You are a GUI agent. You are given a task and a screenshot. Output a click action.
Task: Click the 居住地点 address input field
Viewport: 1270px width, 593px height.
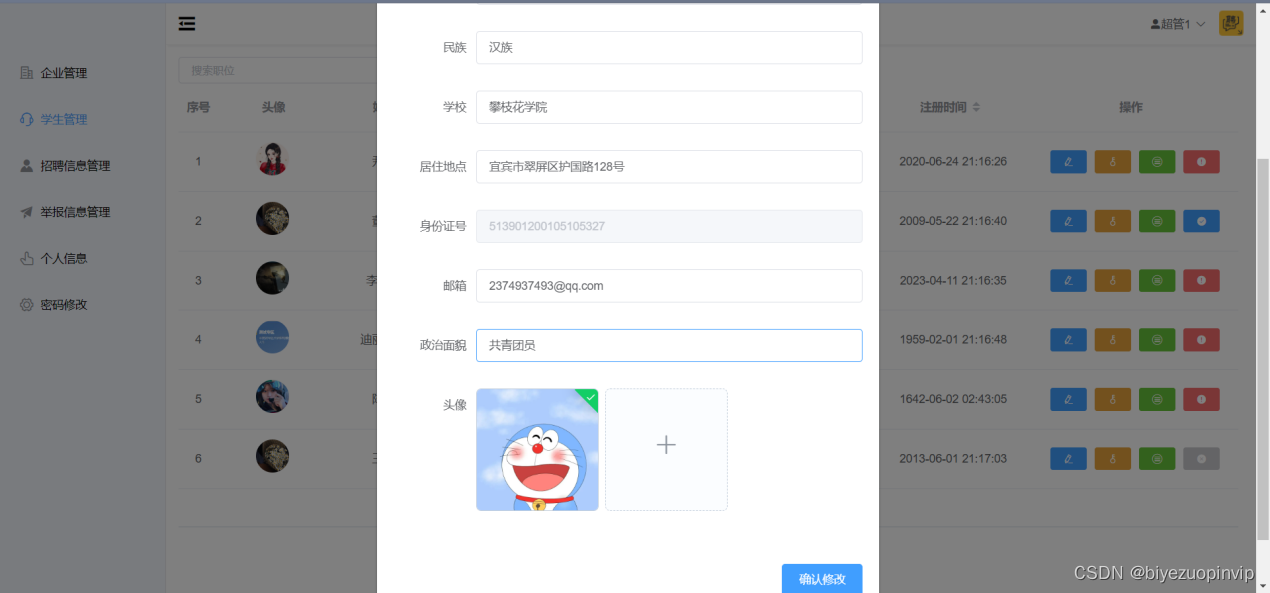tap(669, 167)
